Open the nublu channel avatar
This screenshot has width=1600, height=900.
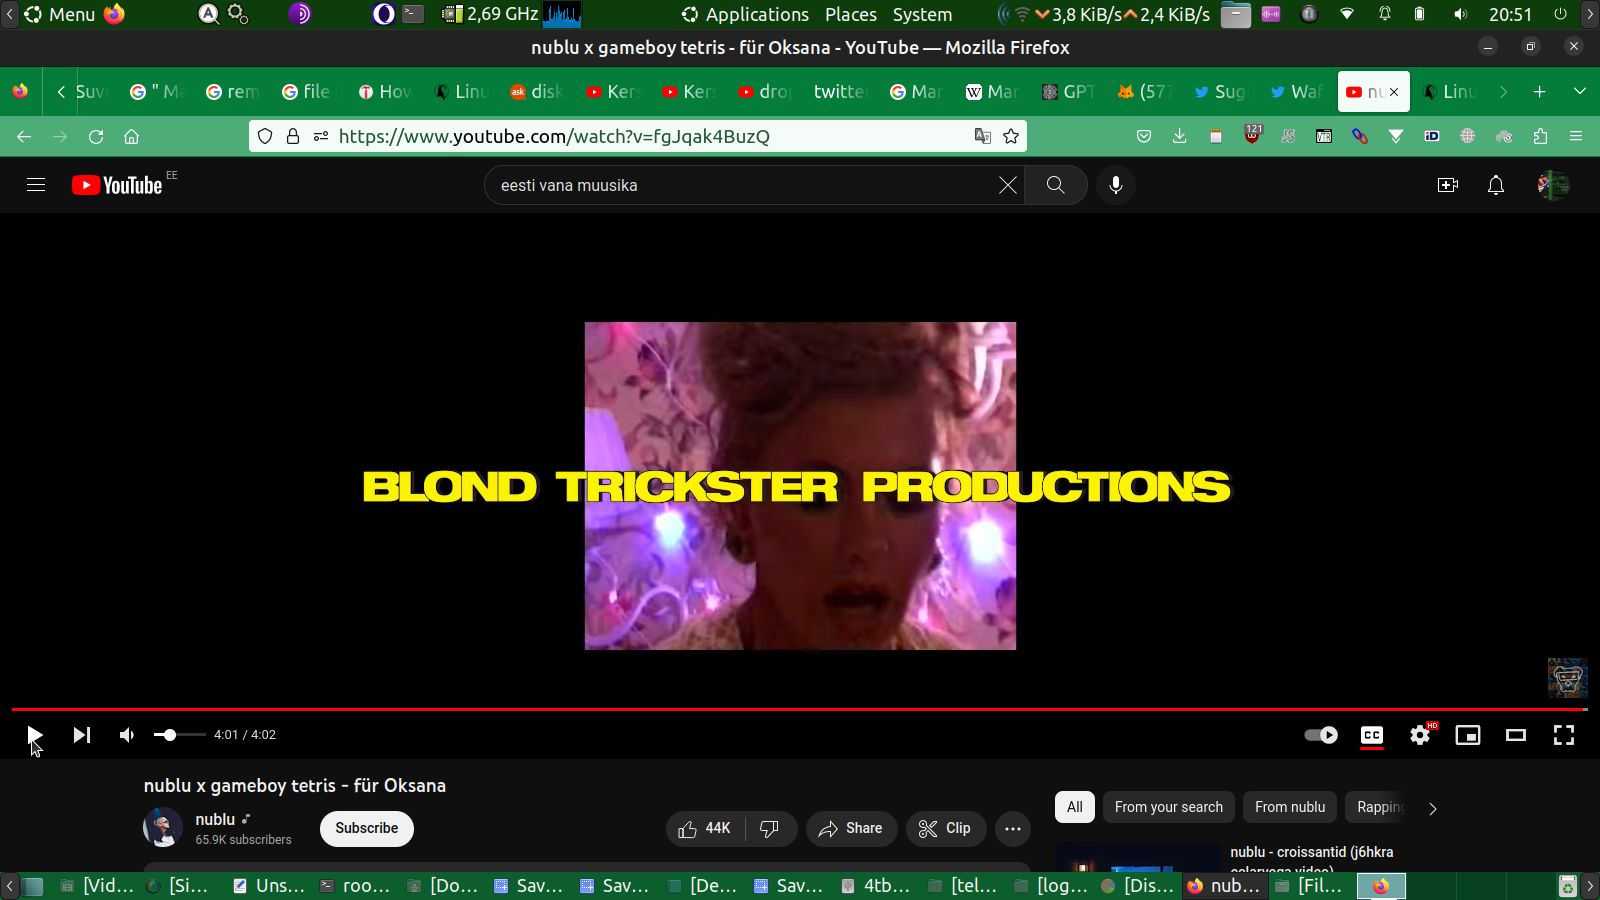(163, 828)
